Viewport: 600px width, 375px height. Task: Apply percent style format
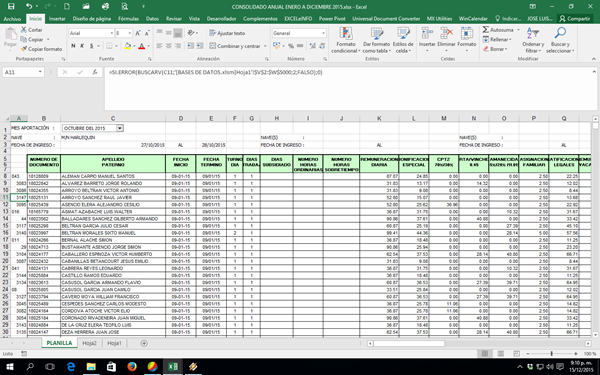[x=291, y=46]
